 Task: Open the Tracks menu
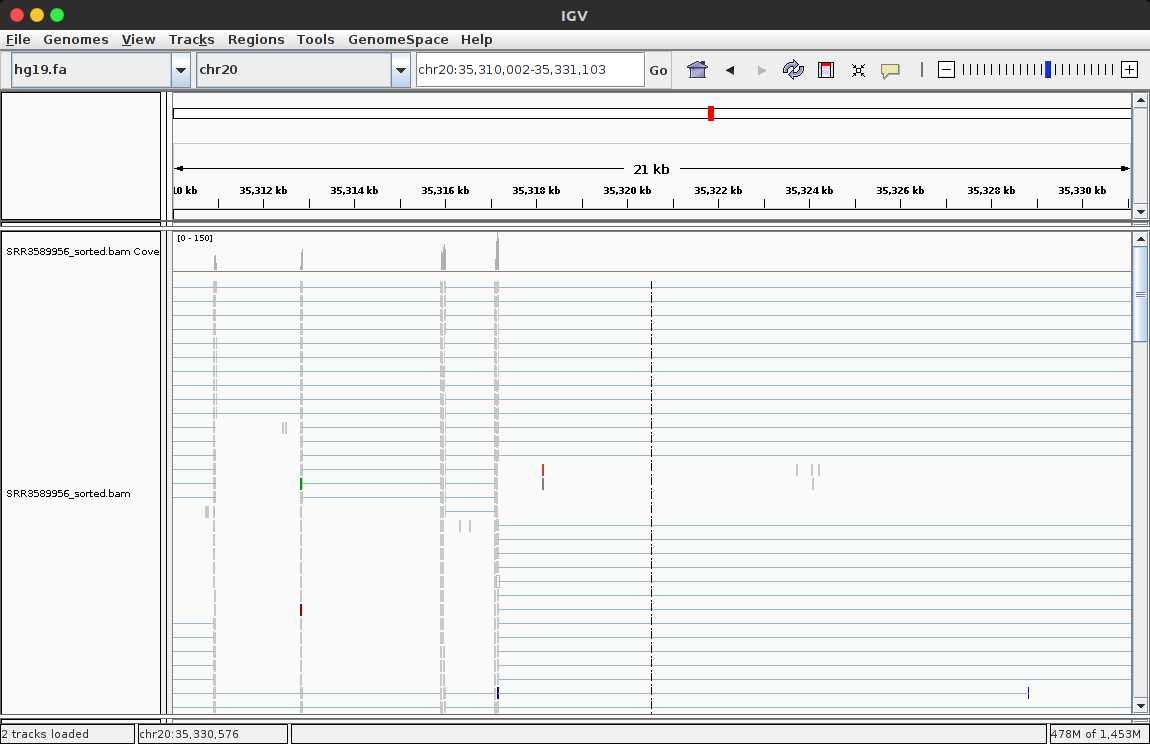191,40
